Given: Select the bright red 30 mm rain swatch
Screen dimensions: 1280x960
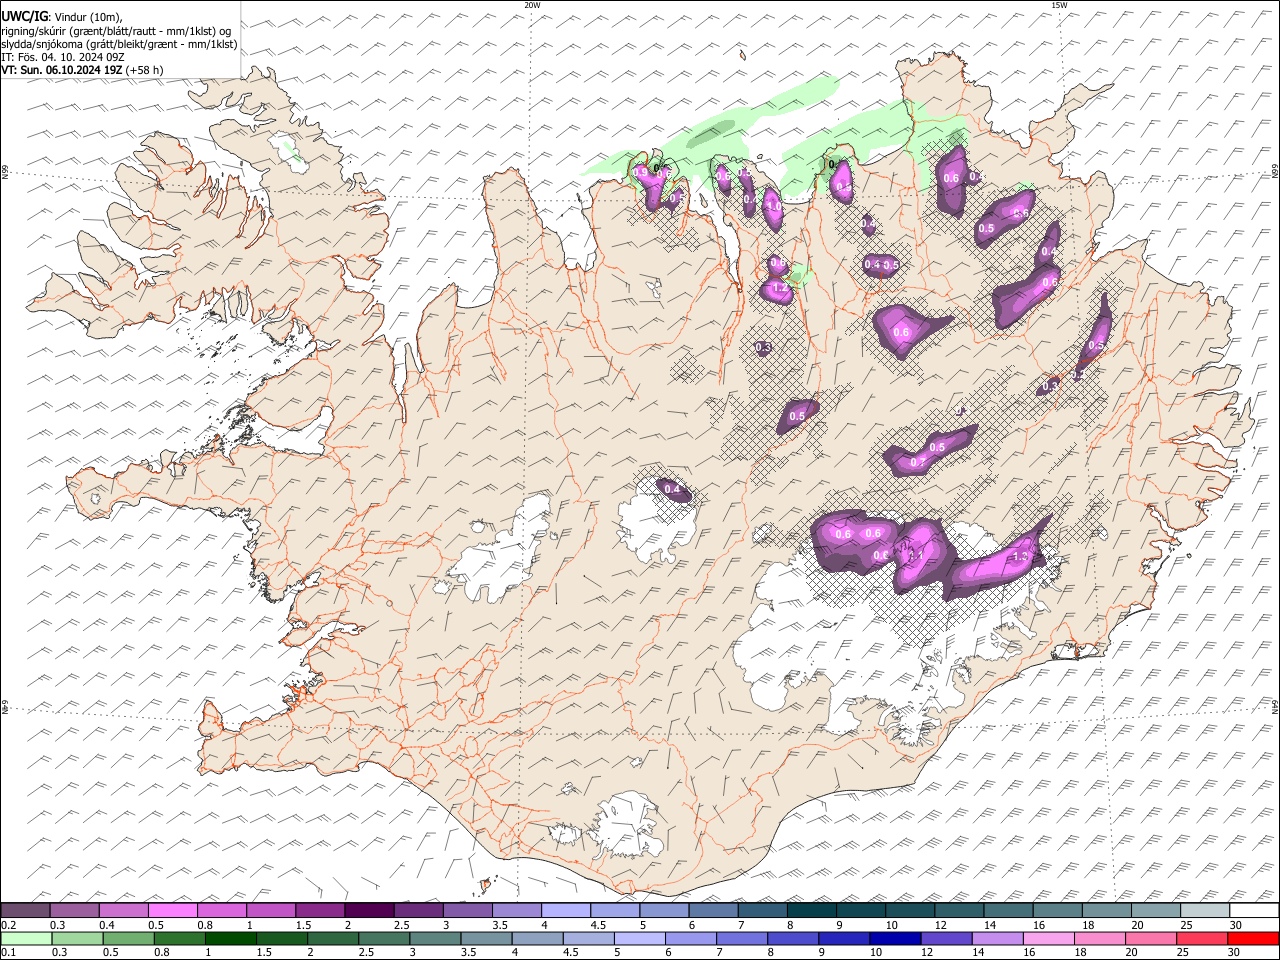Looking at the screenshot, I should [1253, 938].
